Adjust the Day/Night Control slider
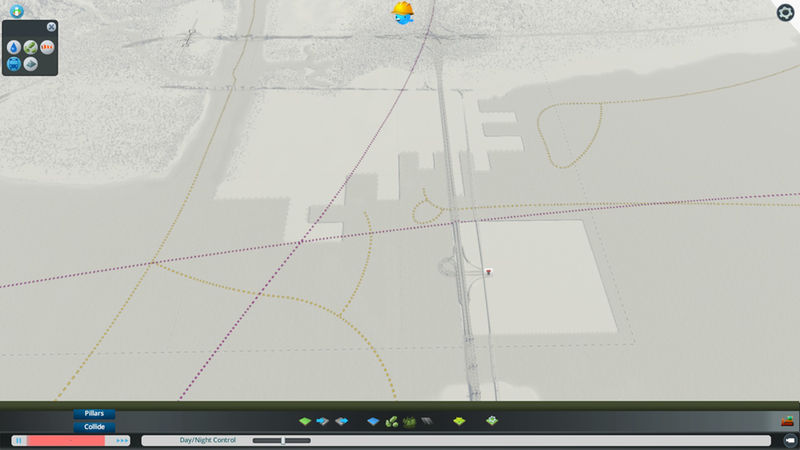800x450 pixels. point(283,440)
